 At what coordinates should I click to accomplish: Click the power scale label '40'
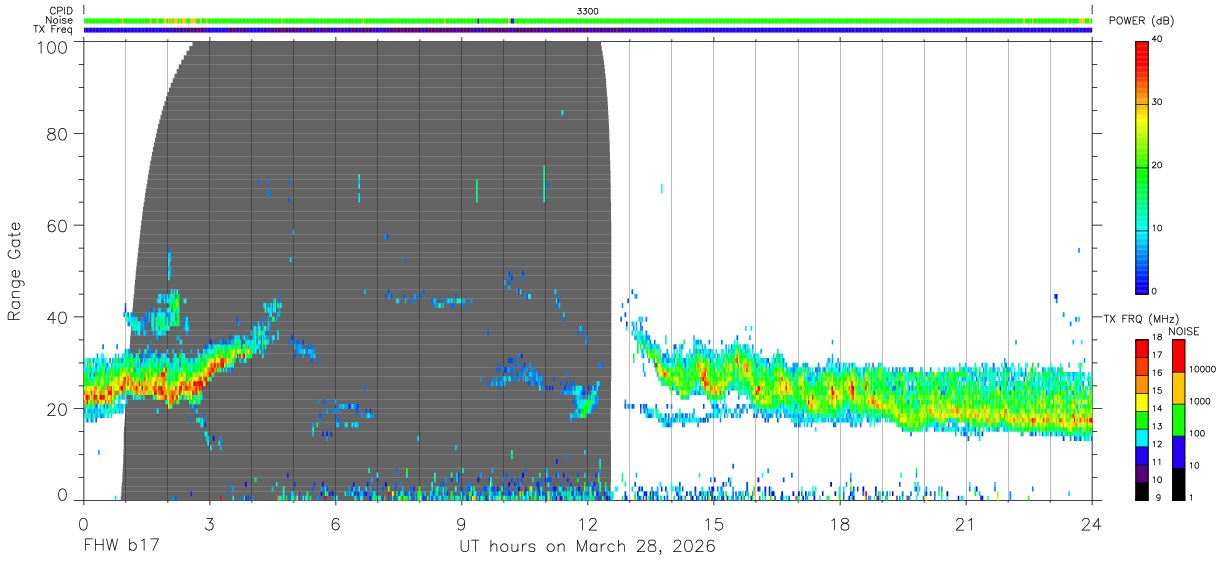(x=1158, y=40)
